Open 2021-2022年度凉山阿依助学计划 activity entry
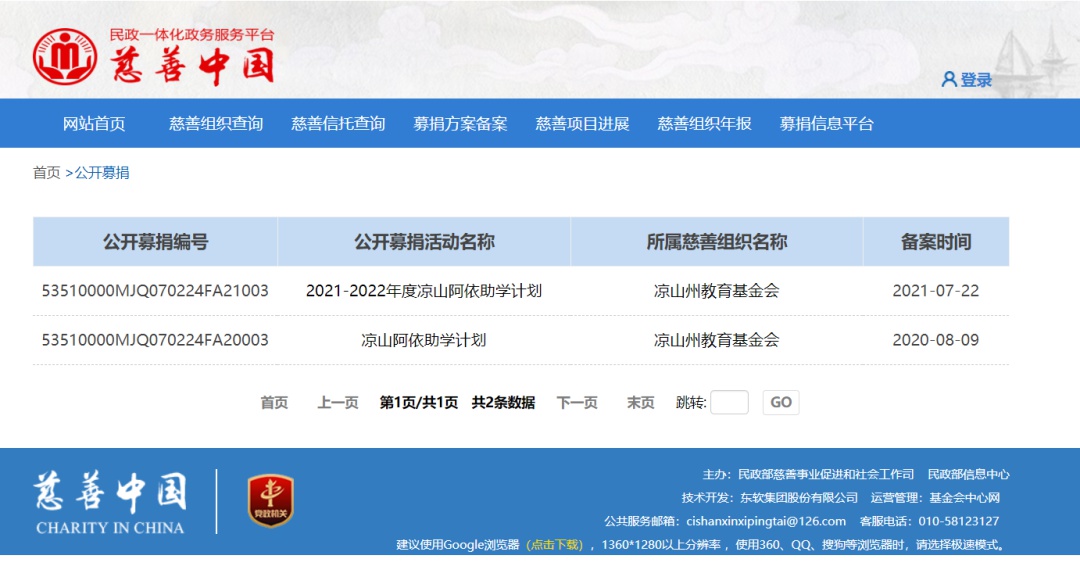1080x584 pixels. click(424, 291)
